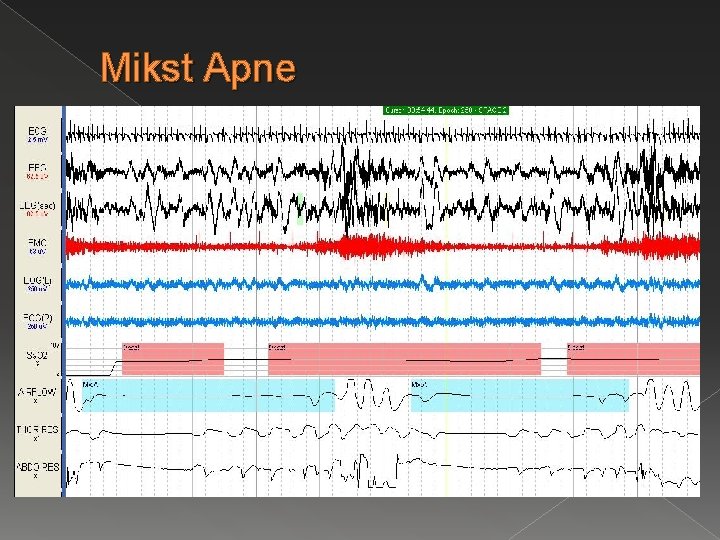
Task: Click the blue EOG(L) signal trace
Action: 383,284
